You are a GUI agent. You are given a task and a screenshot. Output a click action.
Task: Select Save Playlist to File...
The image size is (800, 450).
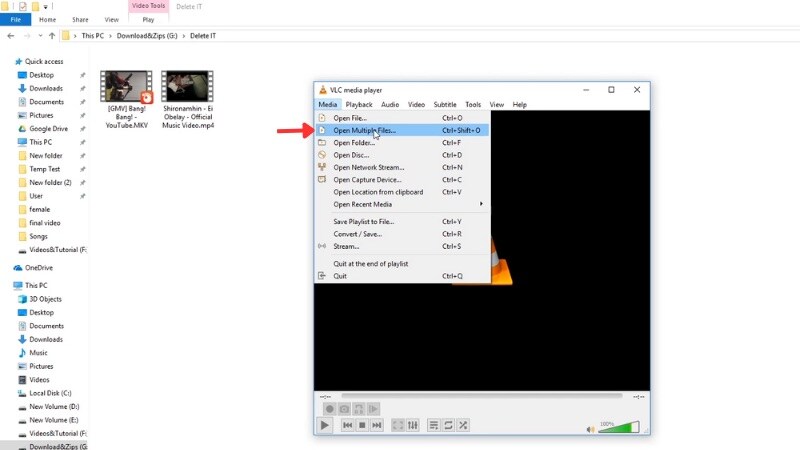(403, 221)
